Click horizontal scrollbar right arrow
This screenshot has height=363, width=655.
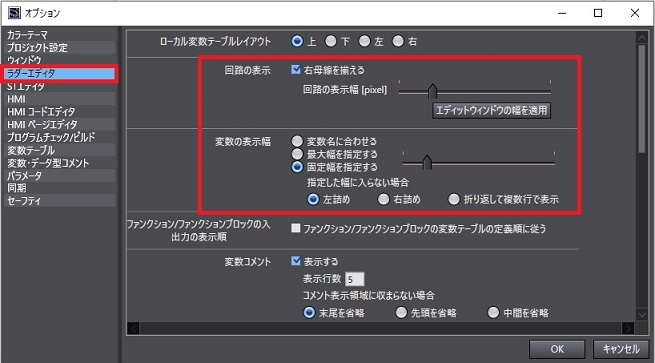click(x=628, y=328)
